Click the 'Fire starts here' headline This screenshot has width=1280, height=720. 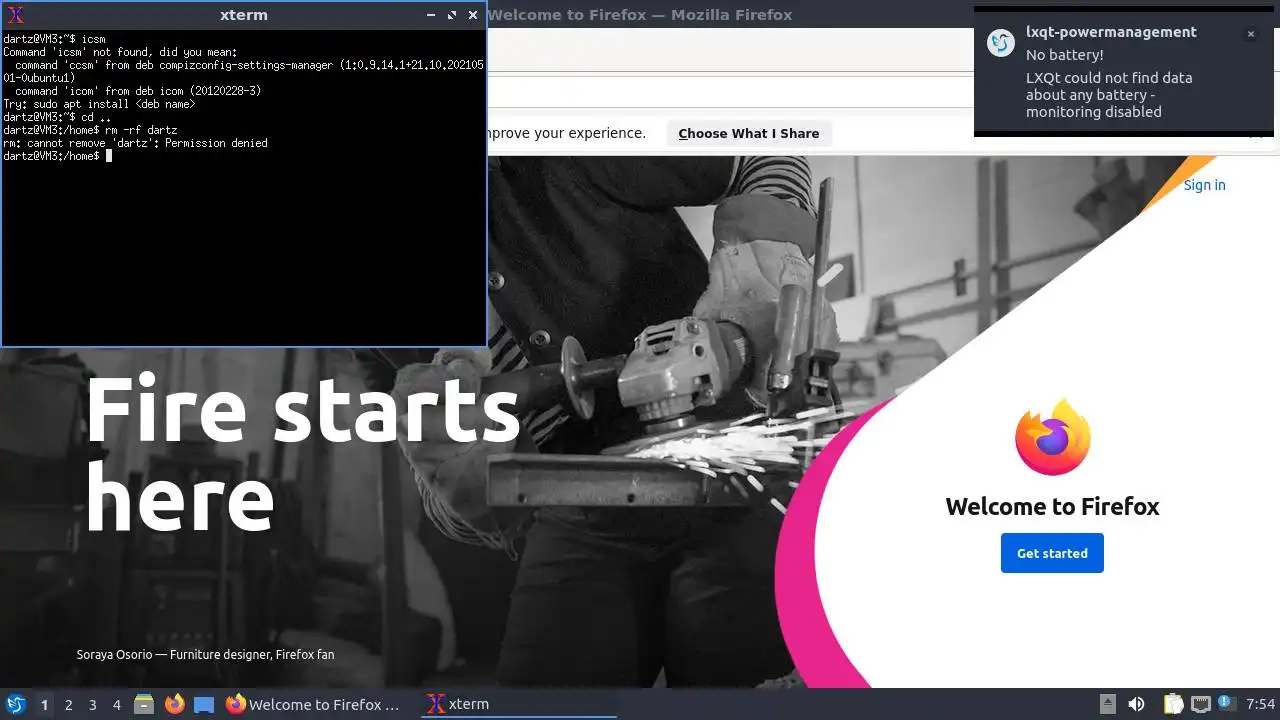[302, 453]
